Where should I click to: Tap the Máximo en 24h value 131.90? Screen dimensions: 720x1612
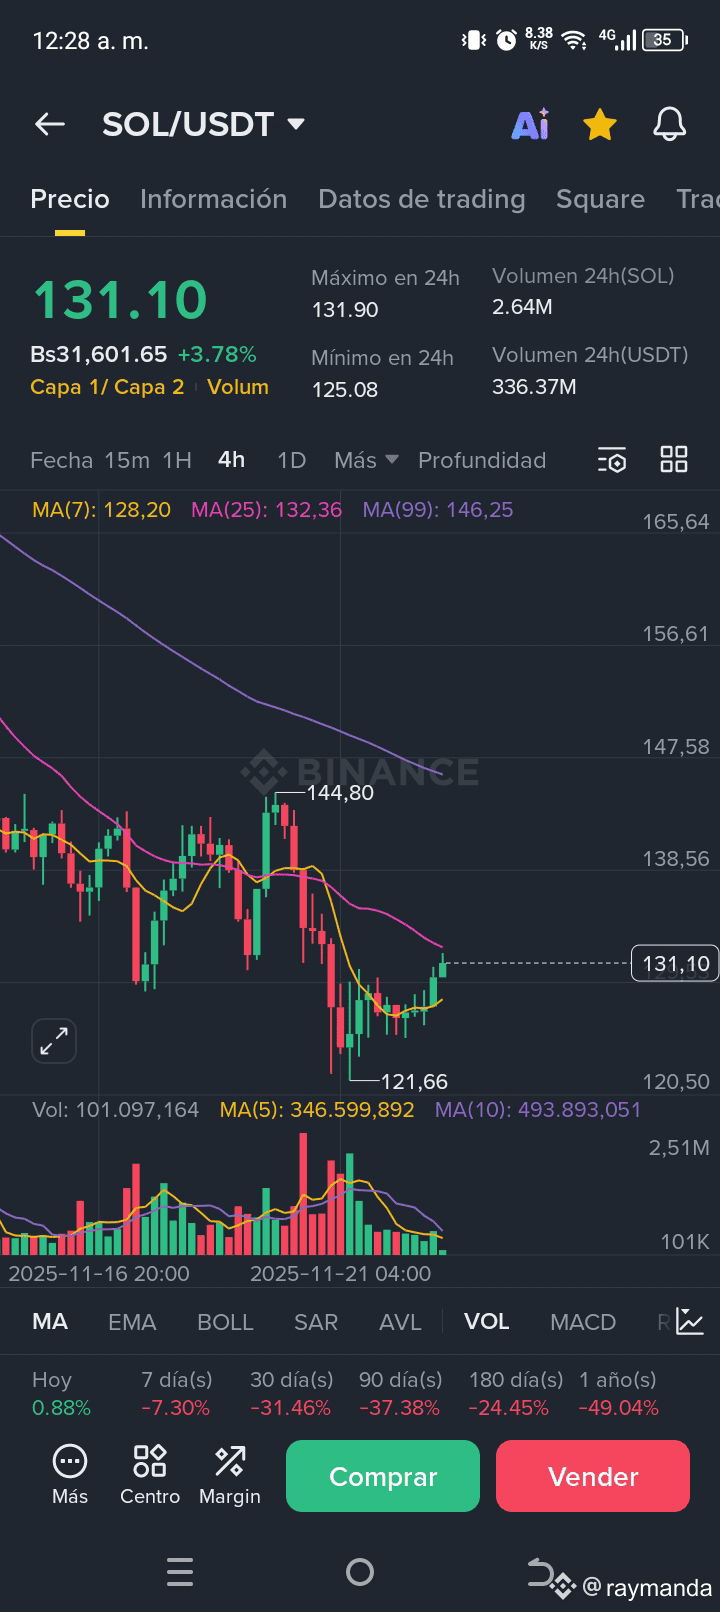tap(345, 310)
